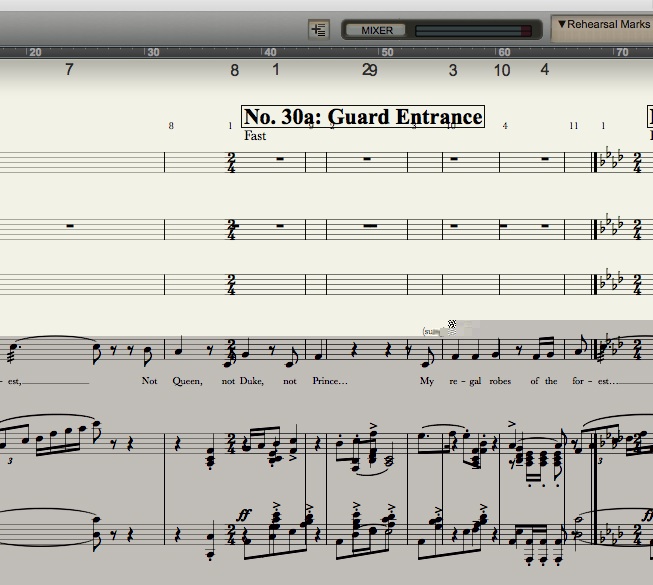Open the MIXER panel
The width and height of the screenshot is (653, 585).
[376, 30]
